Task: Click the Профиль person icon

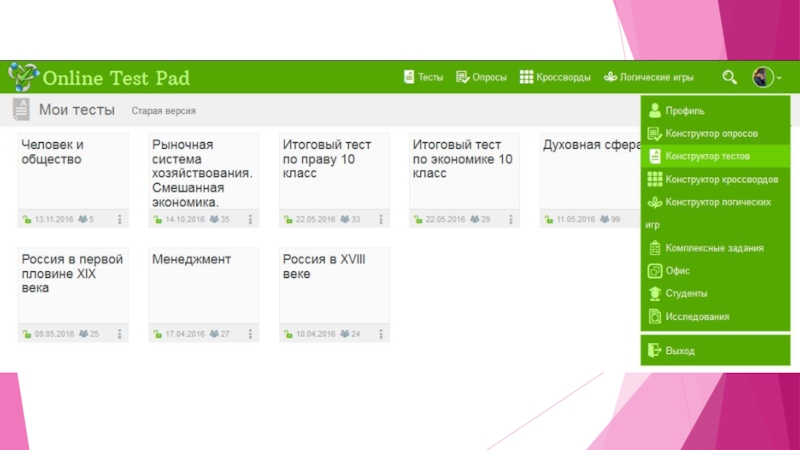Action: pyautogui.click(x=655, y=110)
